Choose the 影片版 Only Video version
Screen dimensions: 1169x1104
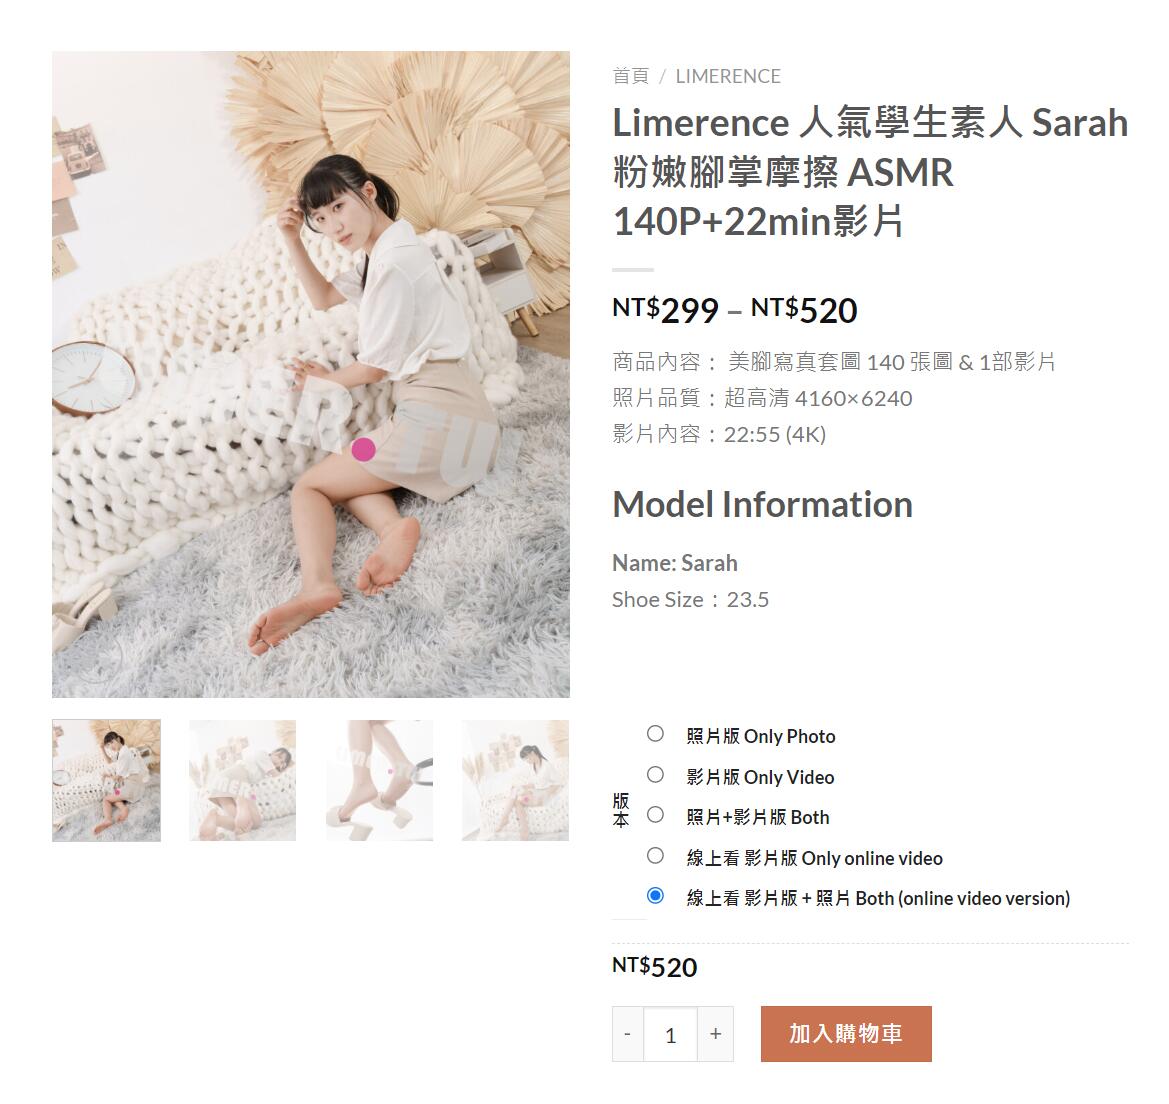pos(655,775)
